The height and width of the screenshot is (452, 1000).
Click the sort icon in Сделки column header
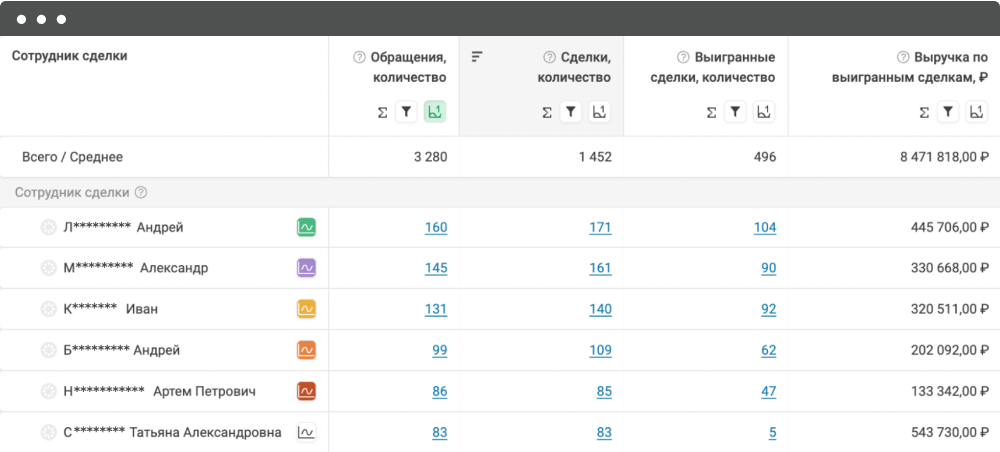477,57
